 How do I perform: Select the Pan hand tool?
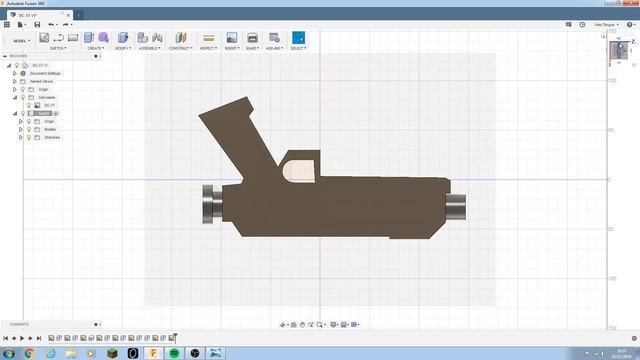(x=302, y=324)
